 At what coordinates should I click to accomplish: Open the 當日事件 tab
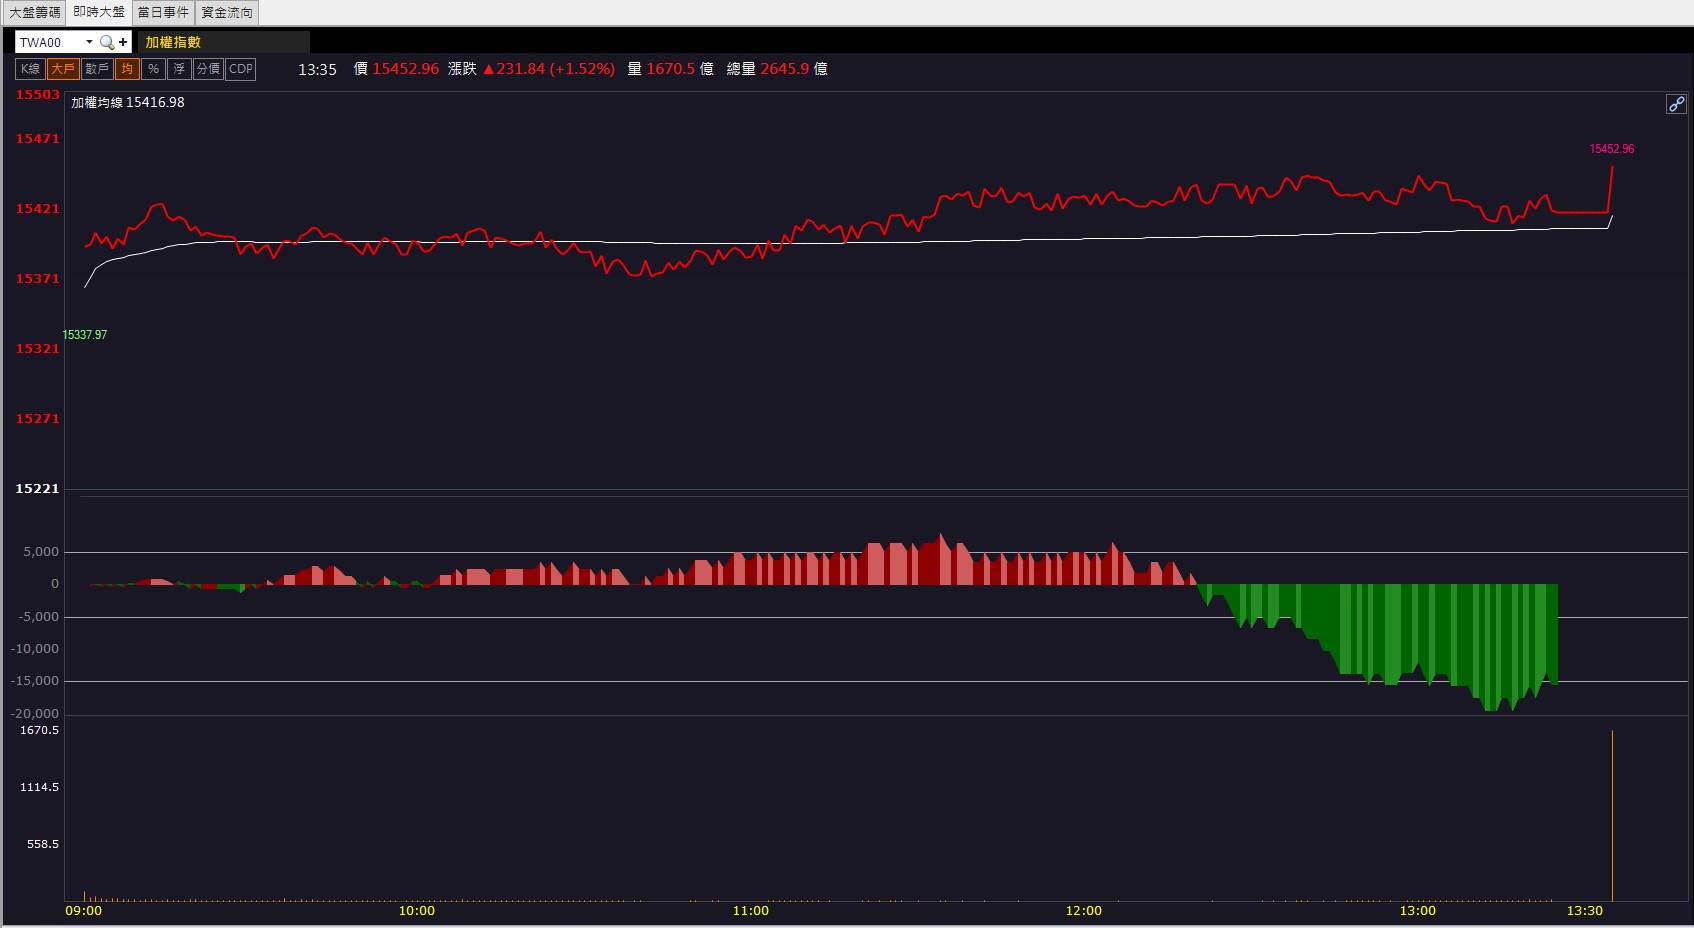(163, 13)
